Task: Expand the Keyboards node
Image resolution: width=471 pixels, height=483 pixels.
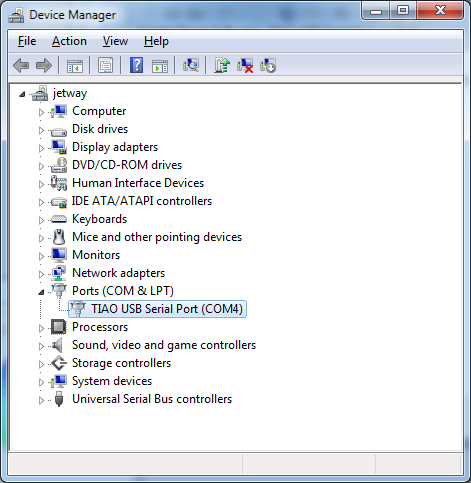Action: pyautogui.click(x=41, y=220)
